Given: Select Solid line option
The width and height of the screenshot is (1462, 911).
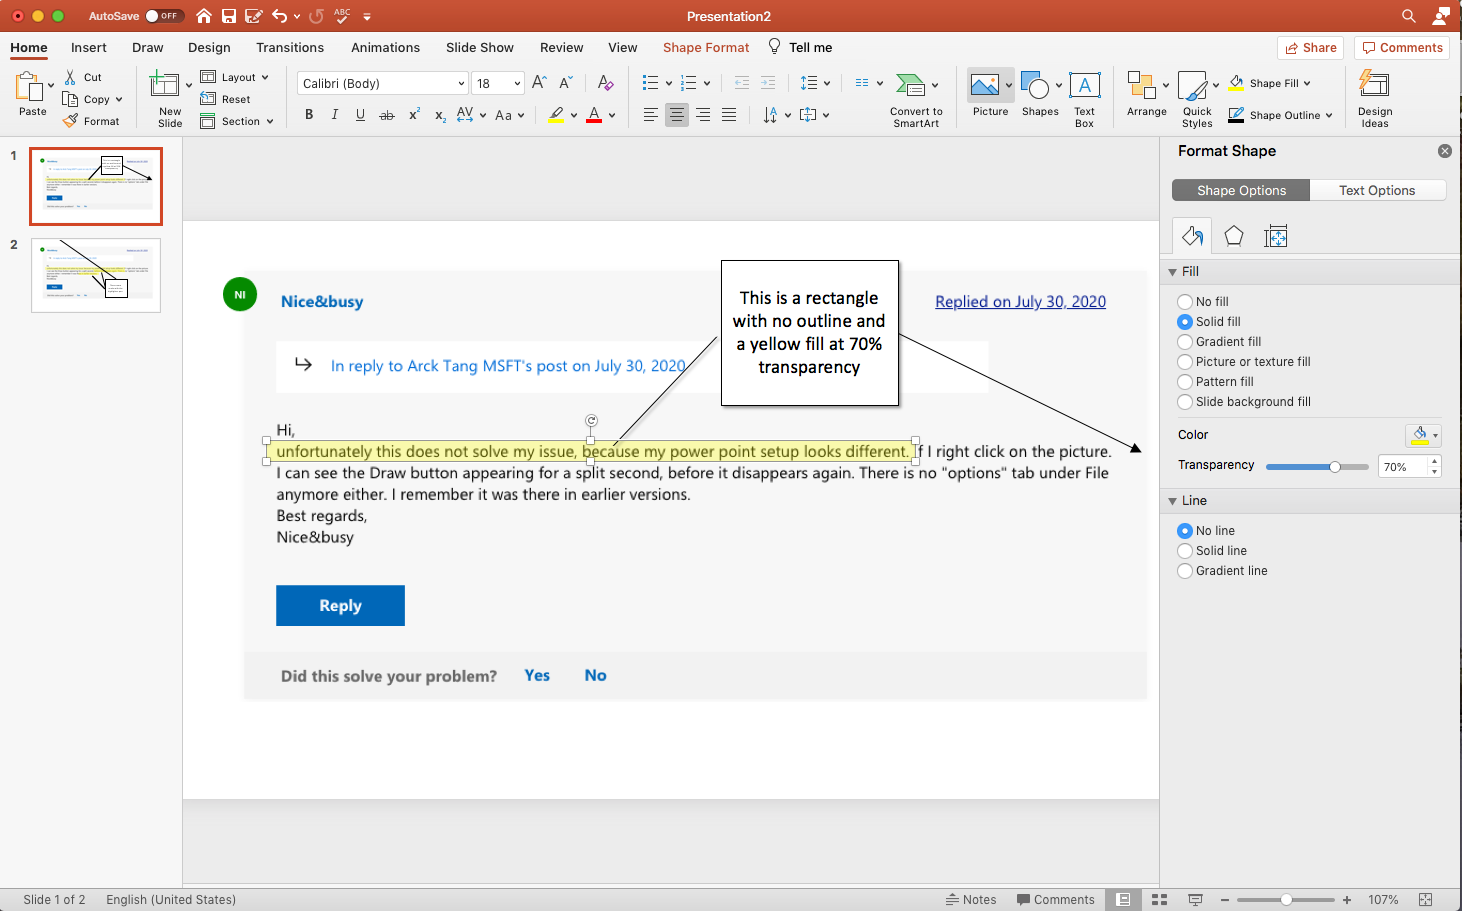Looking at the screenshot, I should (x=1185, y=551).
